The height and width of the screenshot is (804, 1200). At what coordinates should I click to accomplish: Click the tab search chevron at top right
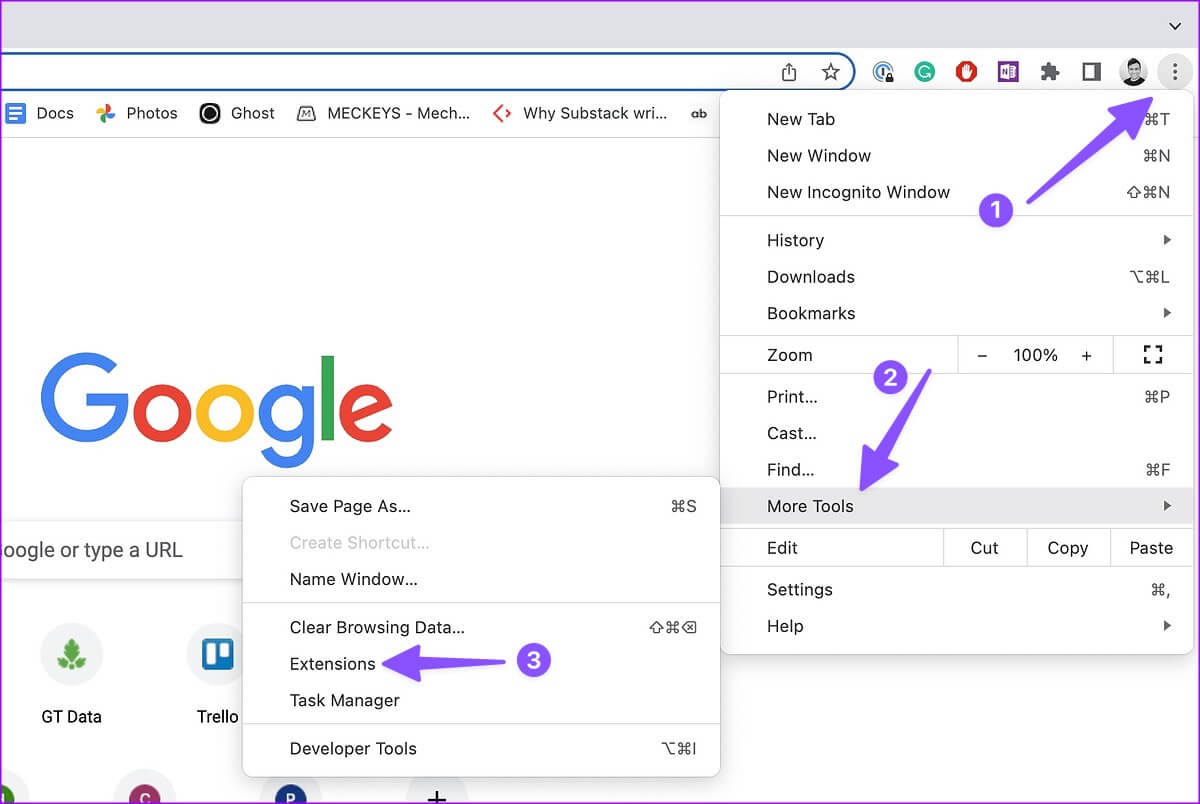1175,25
